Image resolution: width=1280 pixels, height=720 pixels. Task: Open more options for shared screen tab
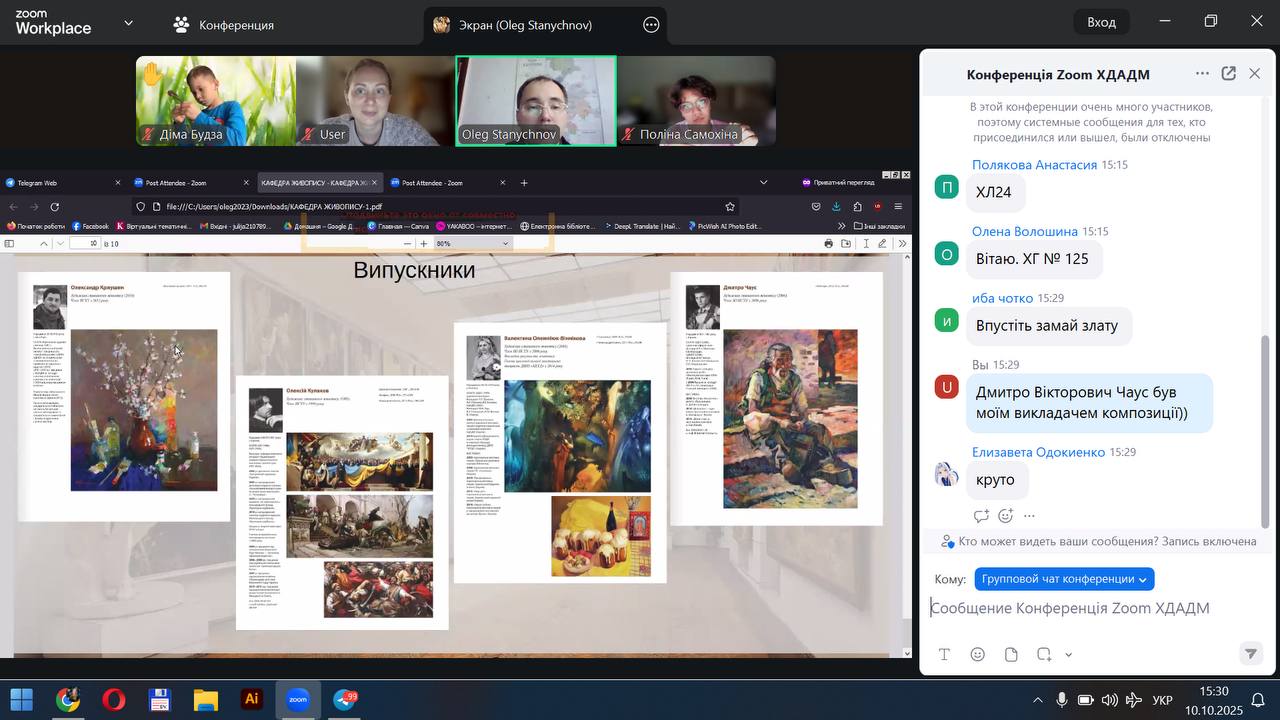pos(651,25)
